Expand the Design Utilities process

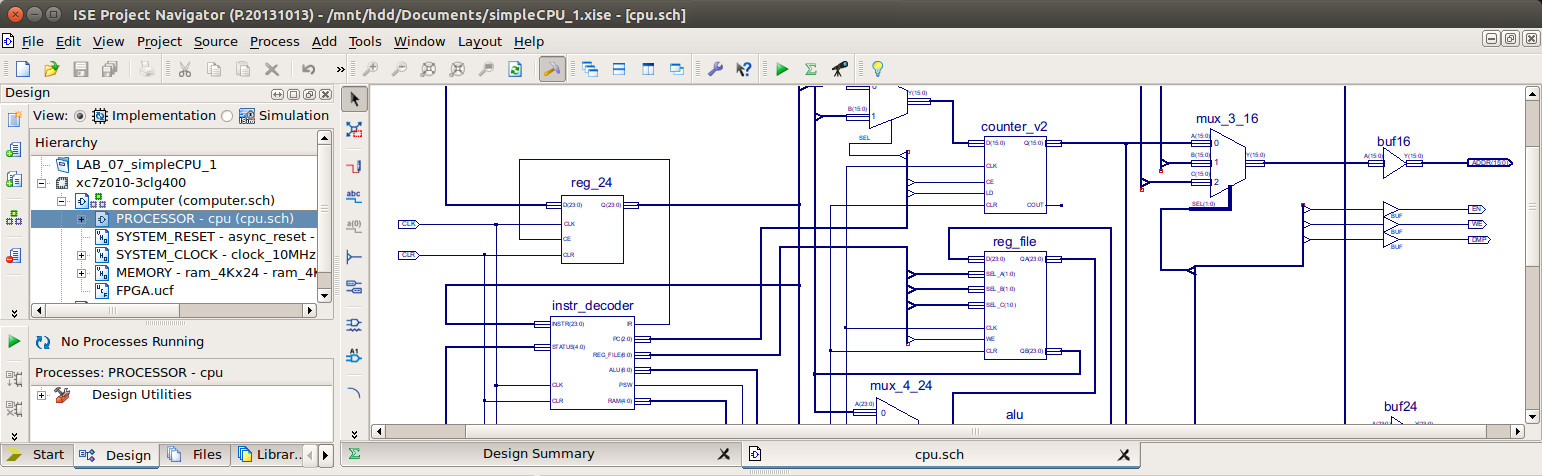click(42, 395)
